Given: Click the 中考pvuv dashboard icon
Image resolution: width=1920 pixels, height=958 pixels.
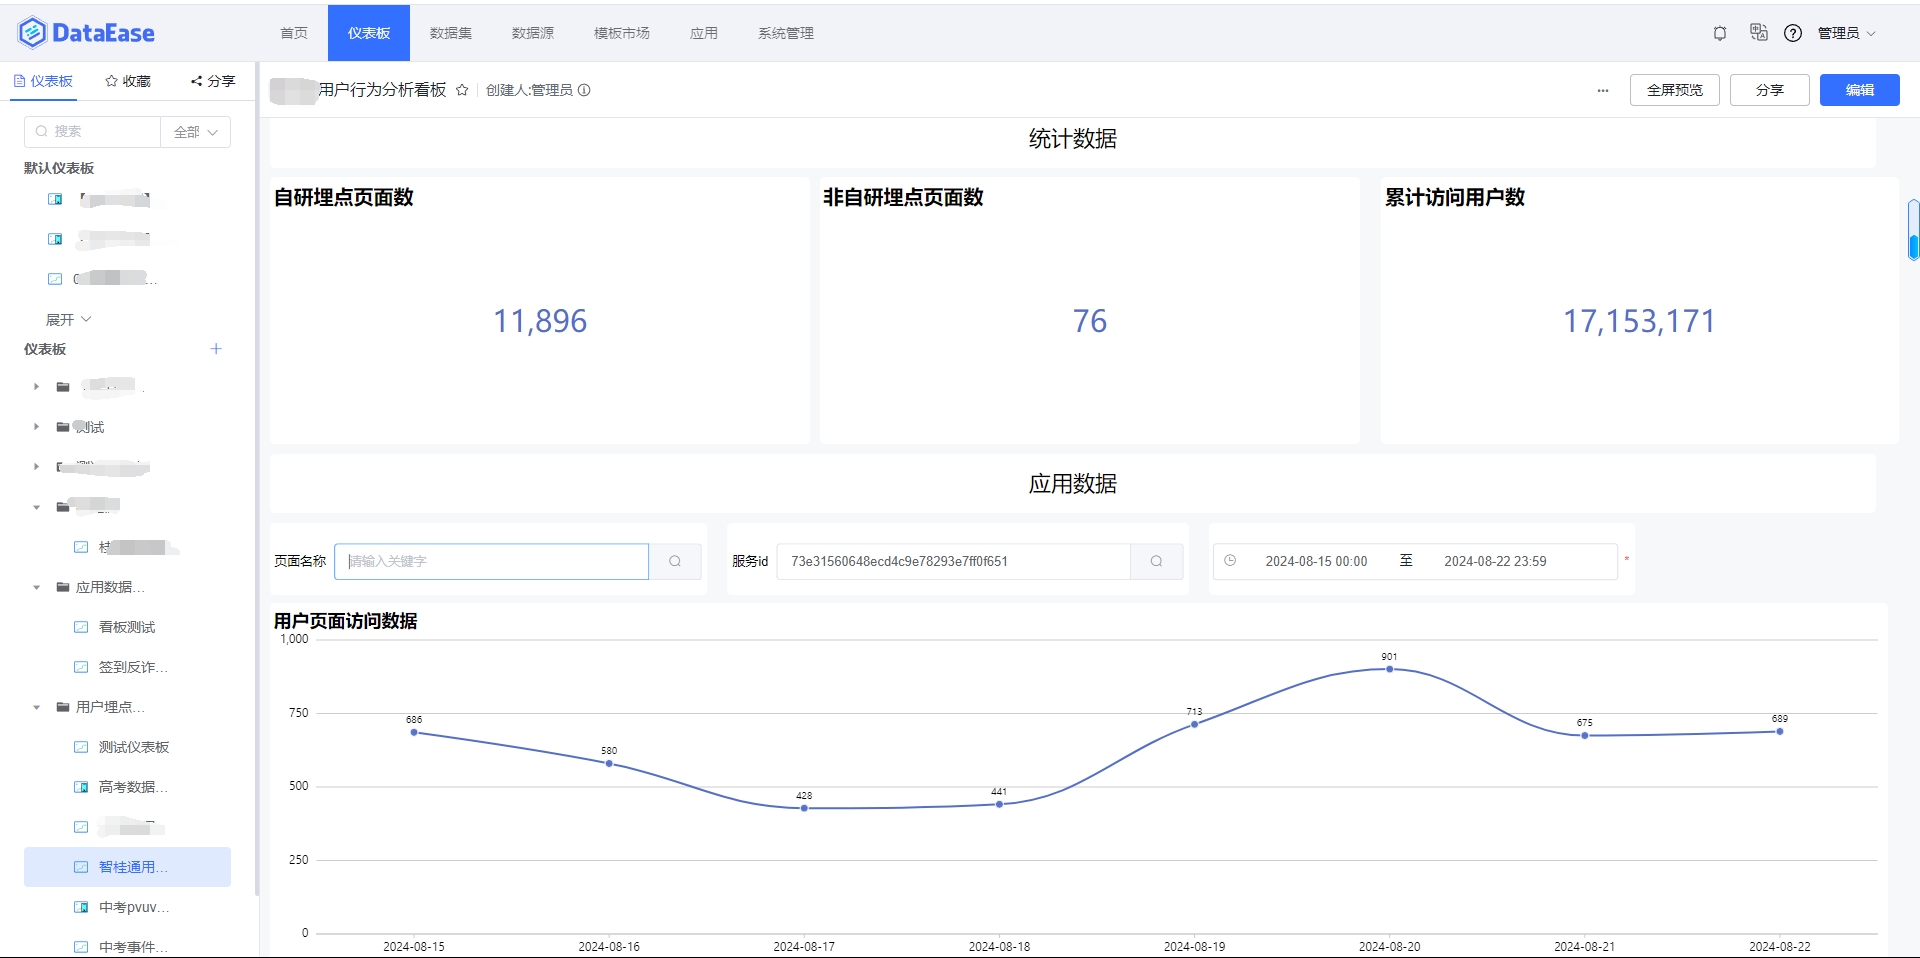Looking at the screenshot, I should 81,907.
